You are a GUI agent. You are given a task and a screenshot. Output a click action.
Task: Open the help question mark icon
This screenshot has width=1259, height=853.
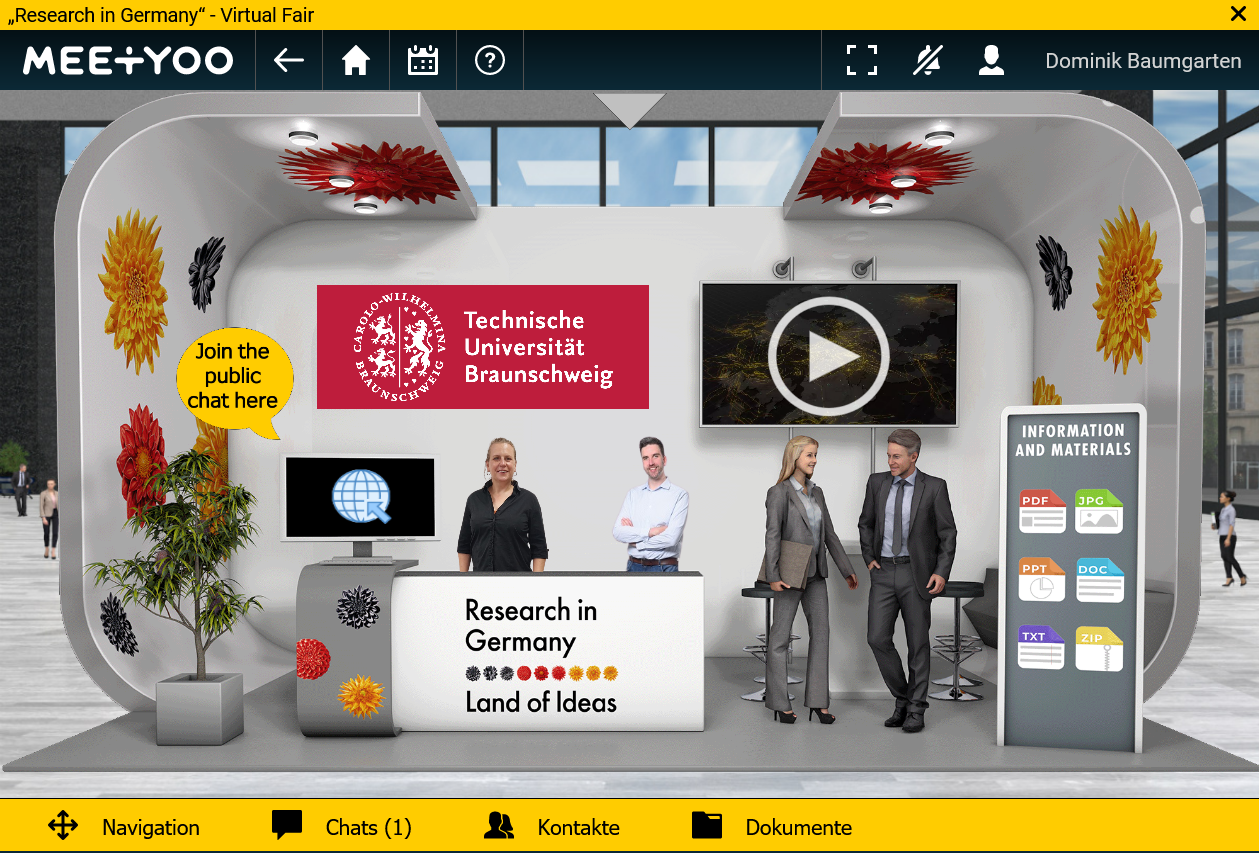coord(490,61)
